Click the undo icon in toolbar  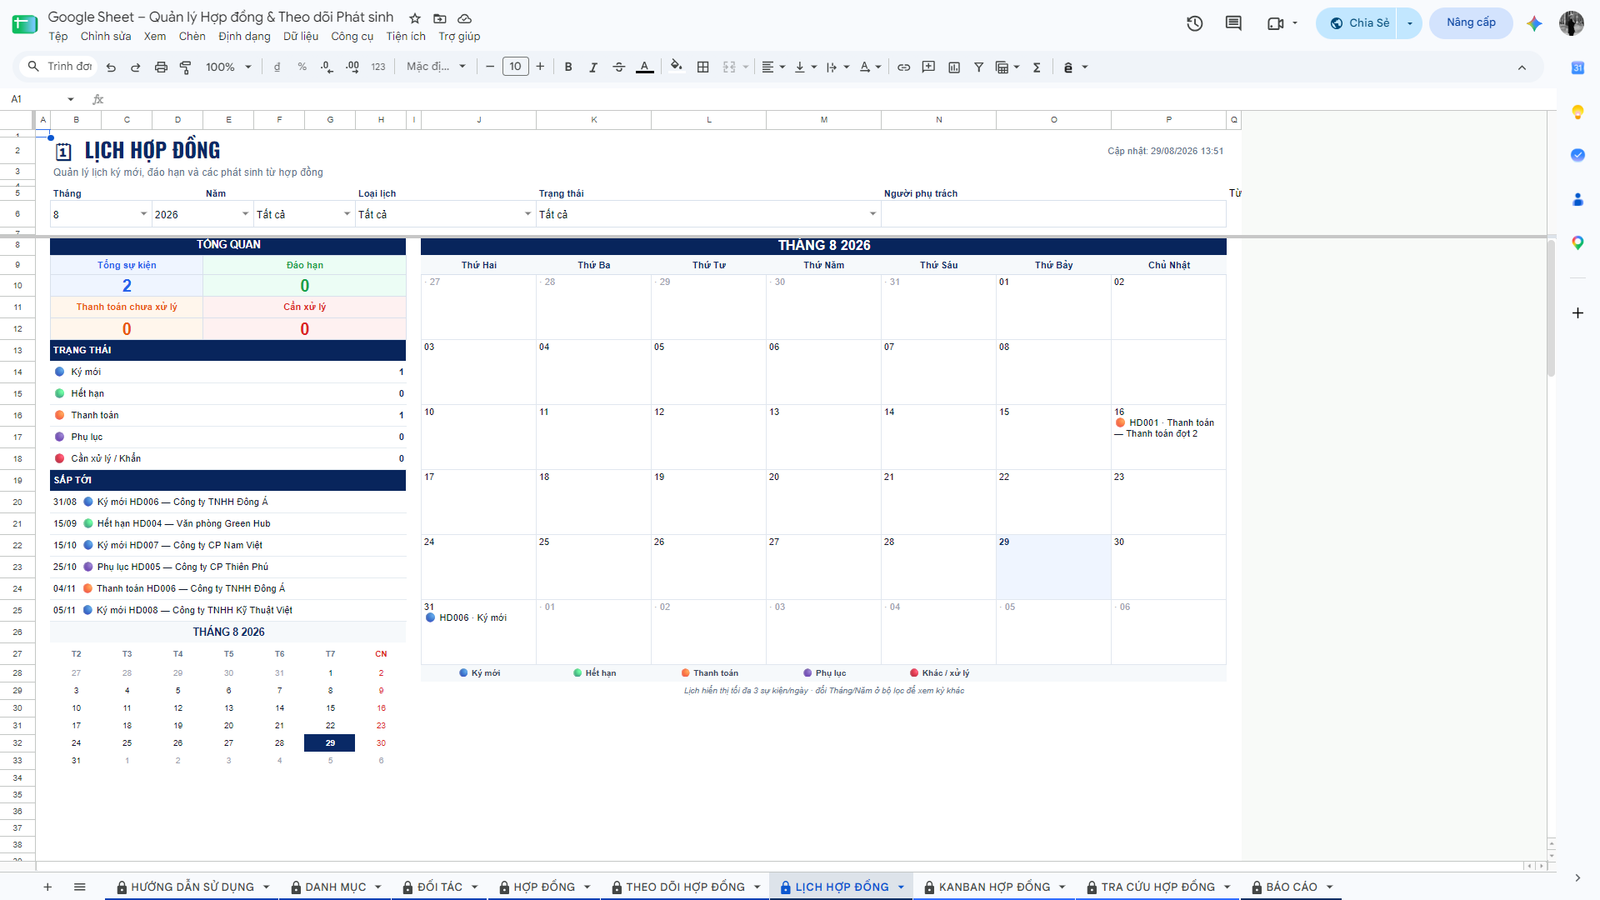tap(111, 67)
